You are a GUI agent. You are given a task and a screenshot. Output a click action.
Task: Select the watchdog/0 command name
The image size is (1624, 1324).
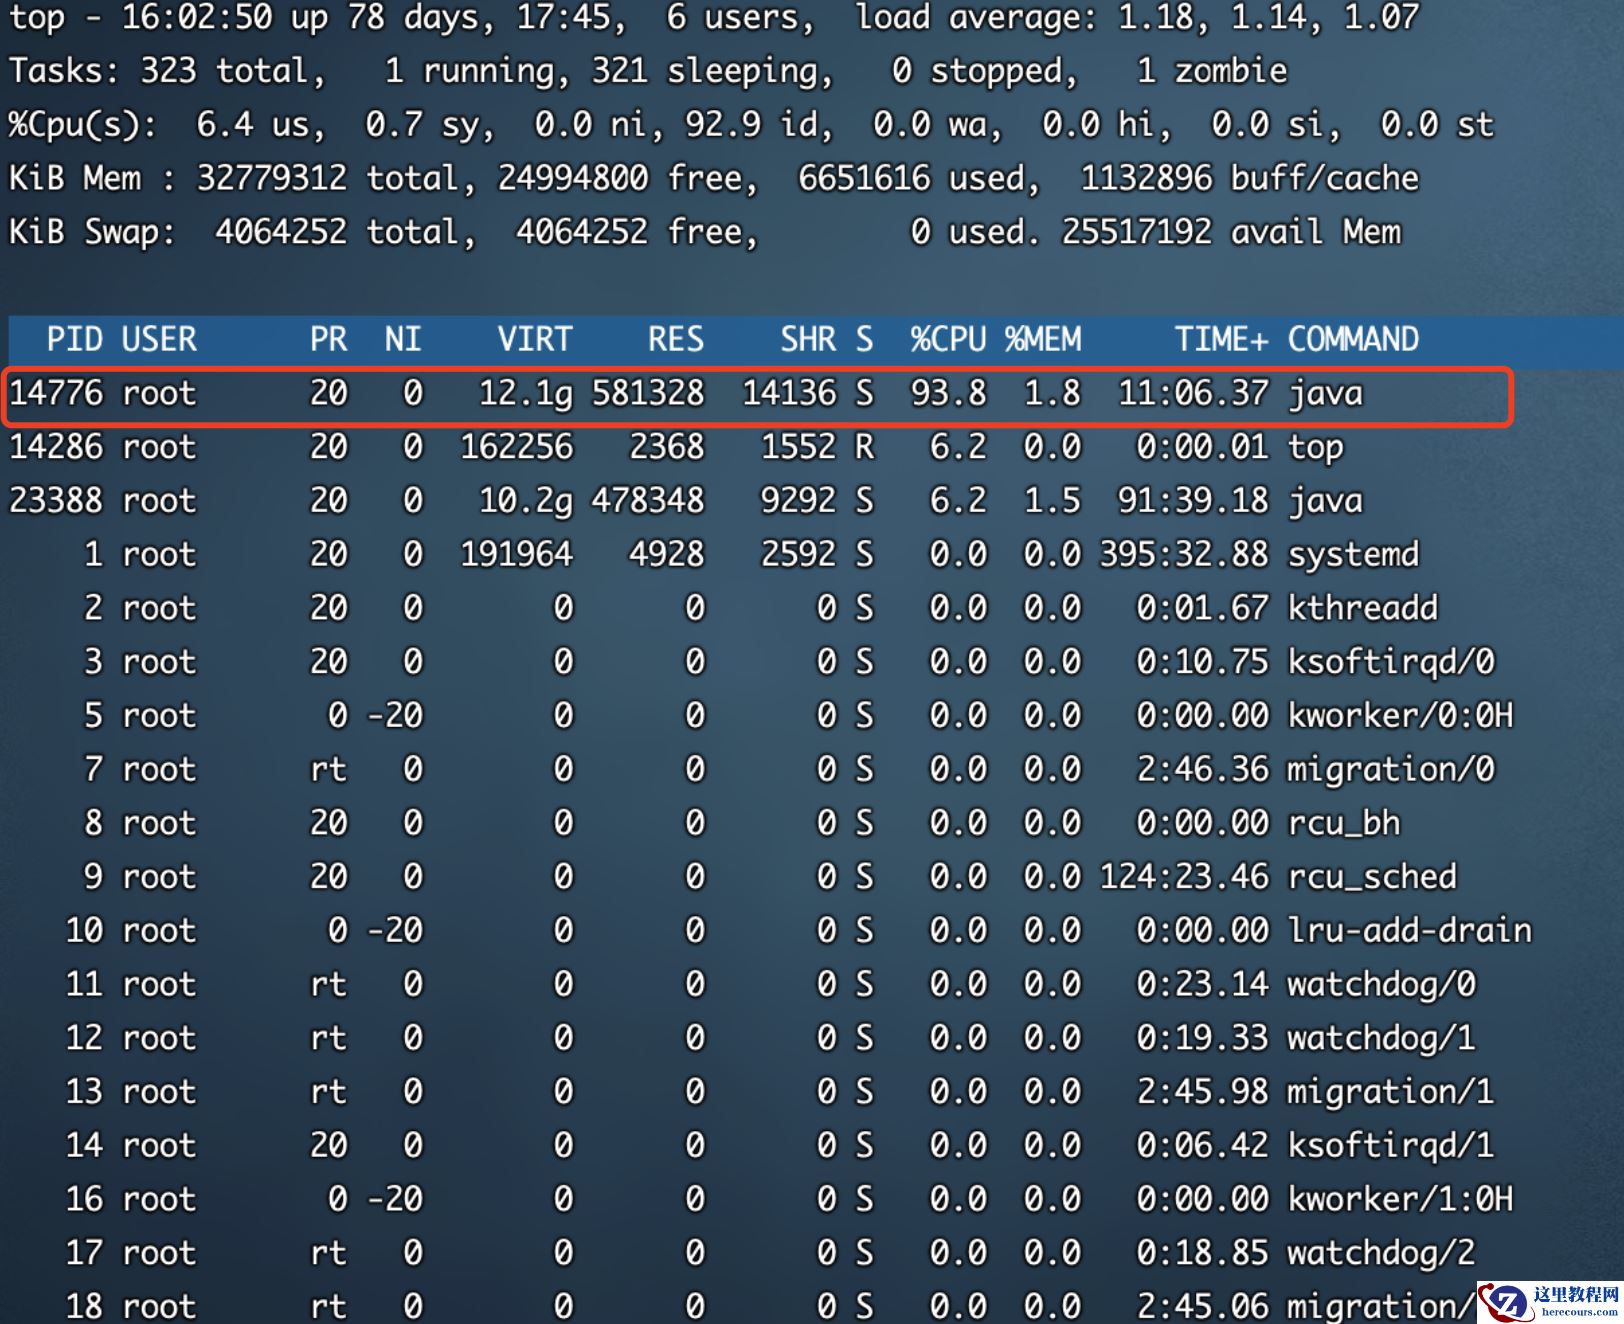1381,986
